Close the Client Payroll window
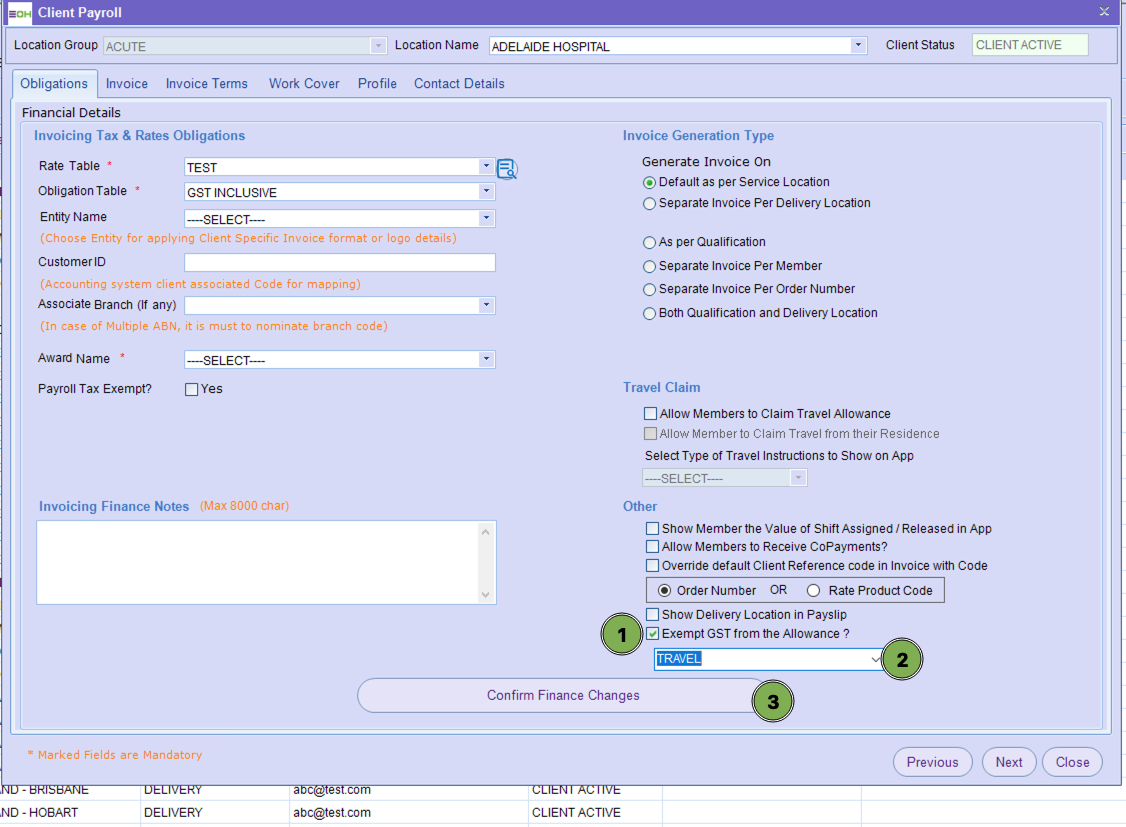 click(x=1104, y=12)
